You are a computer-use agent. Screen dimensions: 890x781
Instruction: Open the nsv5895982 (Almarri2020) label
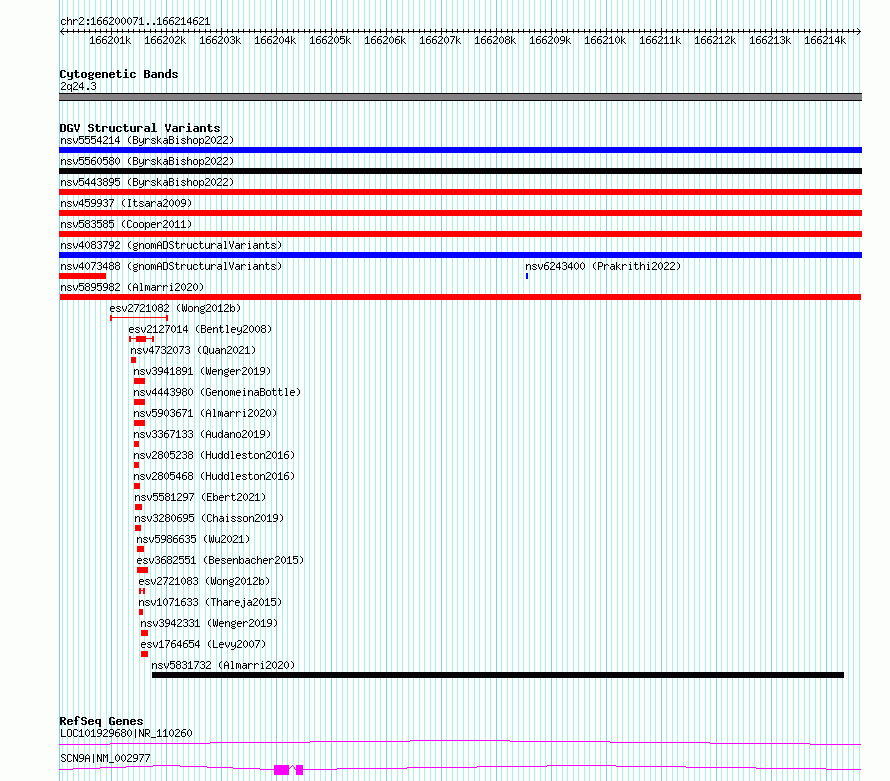pos(132,287)
